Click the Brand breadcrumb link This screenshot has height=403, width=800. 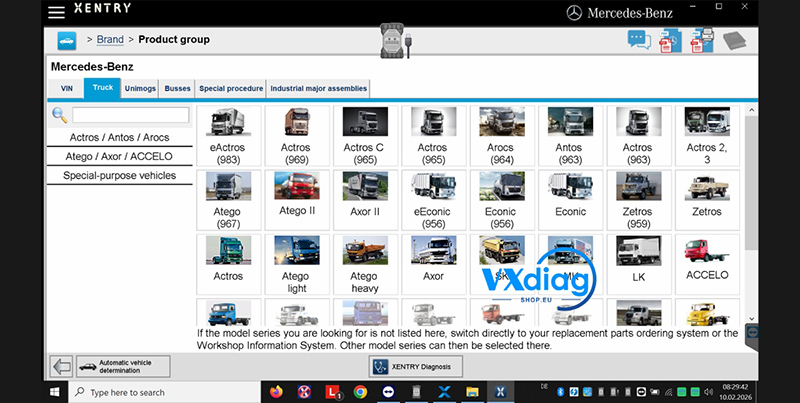point(110,40)
